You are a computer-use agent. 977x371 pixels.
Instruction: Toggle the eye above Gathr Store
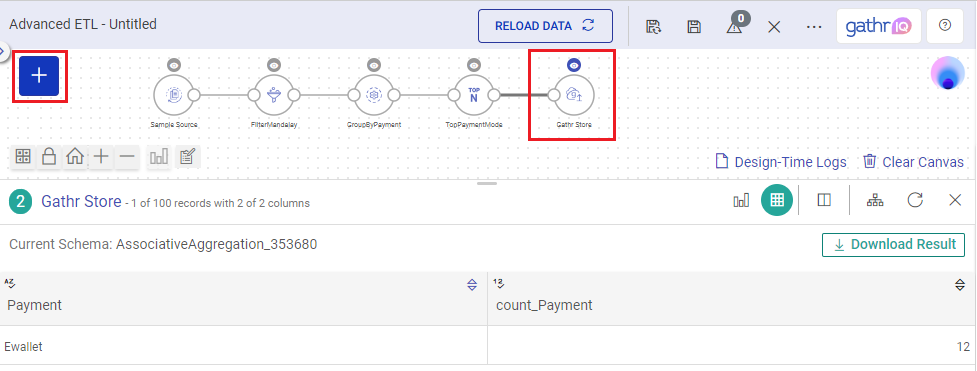574,65
